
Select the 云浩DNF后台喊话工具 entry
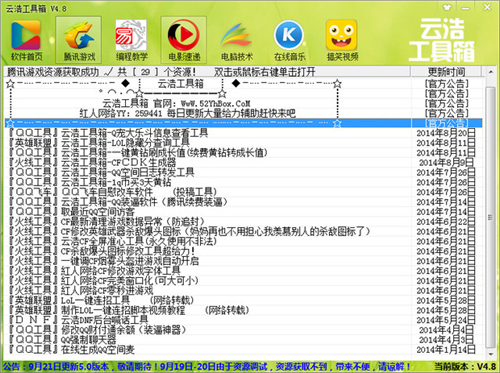(x=243, y=320)
